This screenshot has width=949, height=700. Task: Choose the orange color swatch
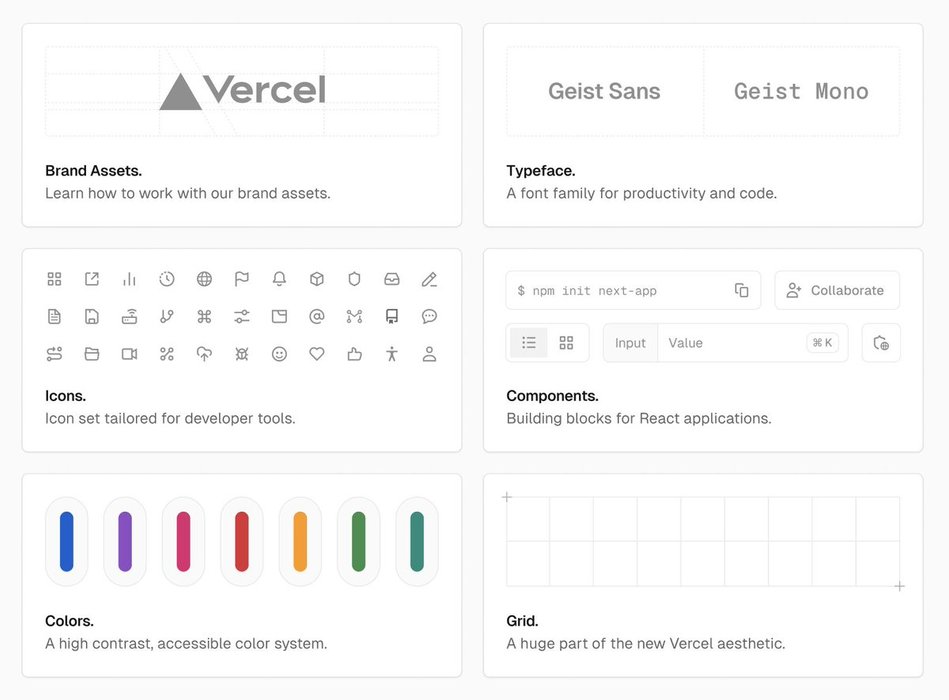[300, 541]
